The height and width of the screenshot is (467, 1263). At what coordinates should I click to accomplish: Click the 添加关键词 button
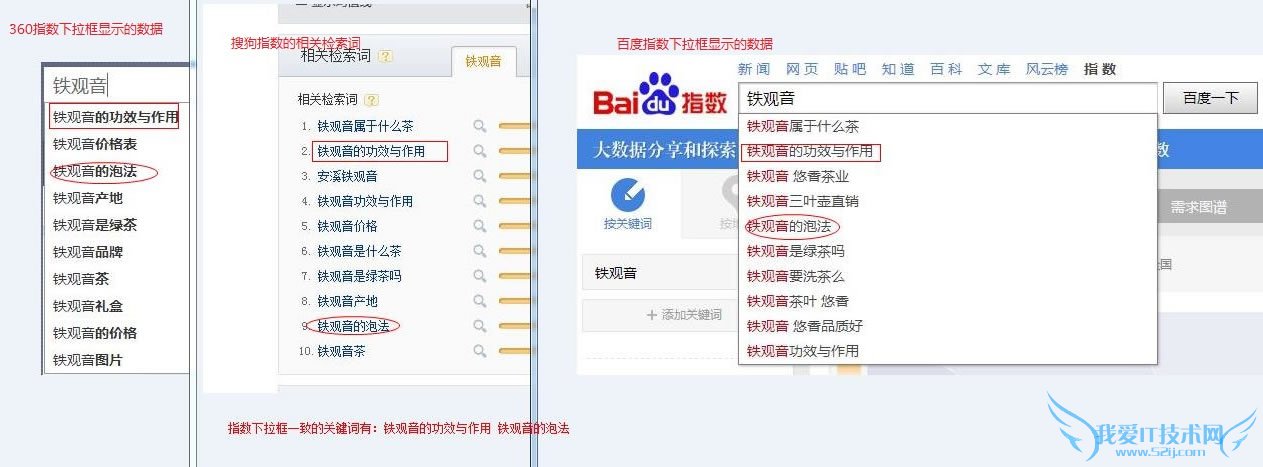pyautogui.click(x=684, y=315)
